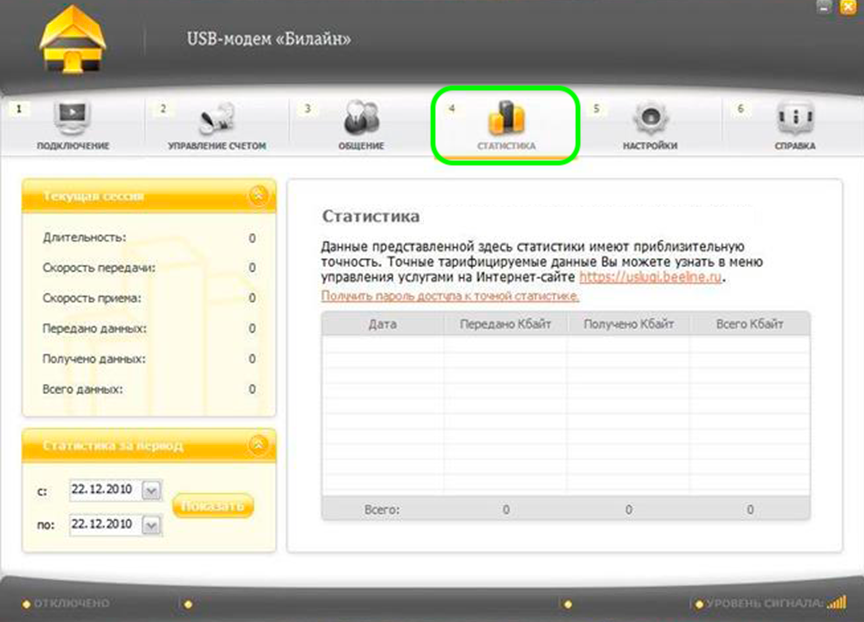
Task: Click the Всего: total row label
Action: point(382,510)
